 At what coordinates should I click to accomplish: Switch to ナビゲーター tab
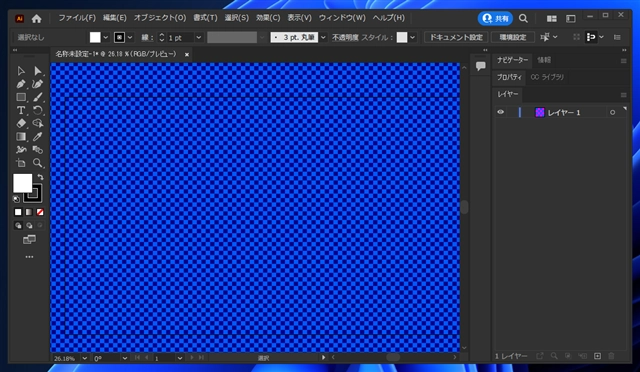tap(512, 60)
